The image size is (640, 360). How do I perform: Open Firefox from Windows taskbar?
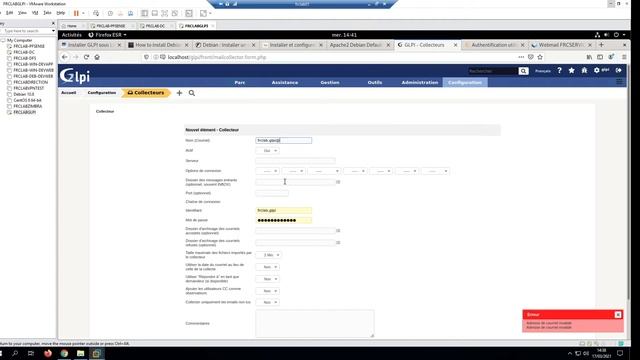[48, 353]
